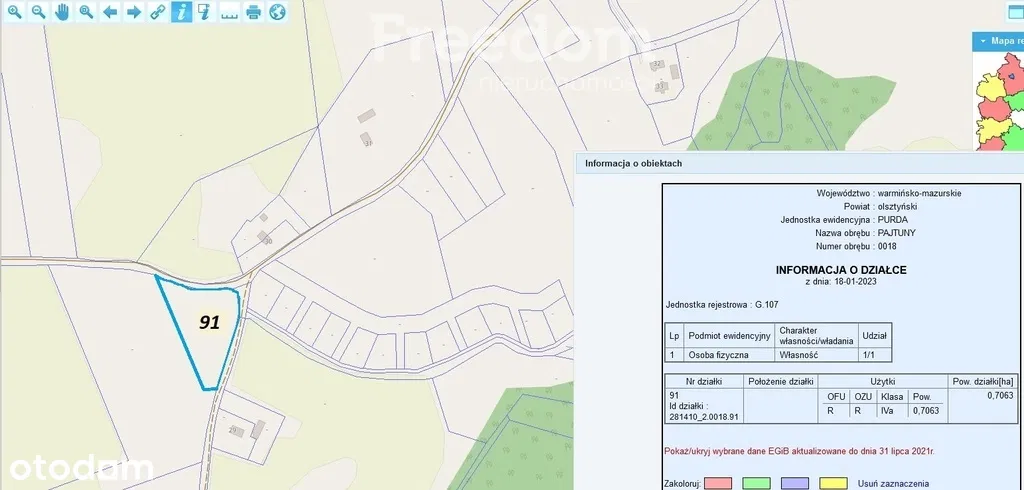Select the zoom out magnifier tool
Screen dimensions: 1024x490
(38, 12)
